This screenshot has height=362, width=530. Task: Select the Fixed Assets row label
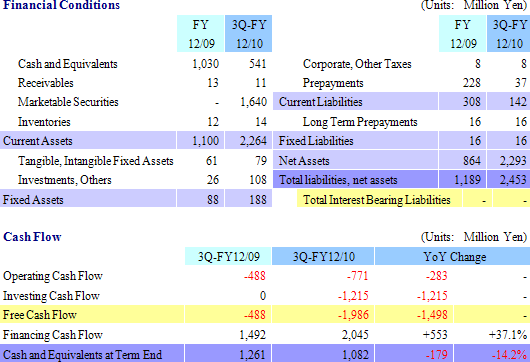[33, 199]
